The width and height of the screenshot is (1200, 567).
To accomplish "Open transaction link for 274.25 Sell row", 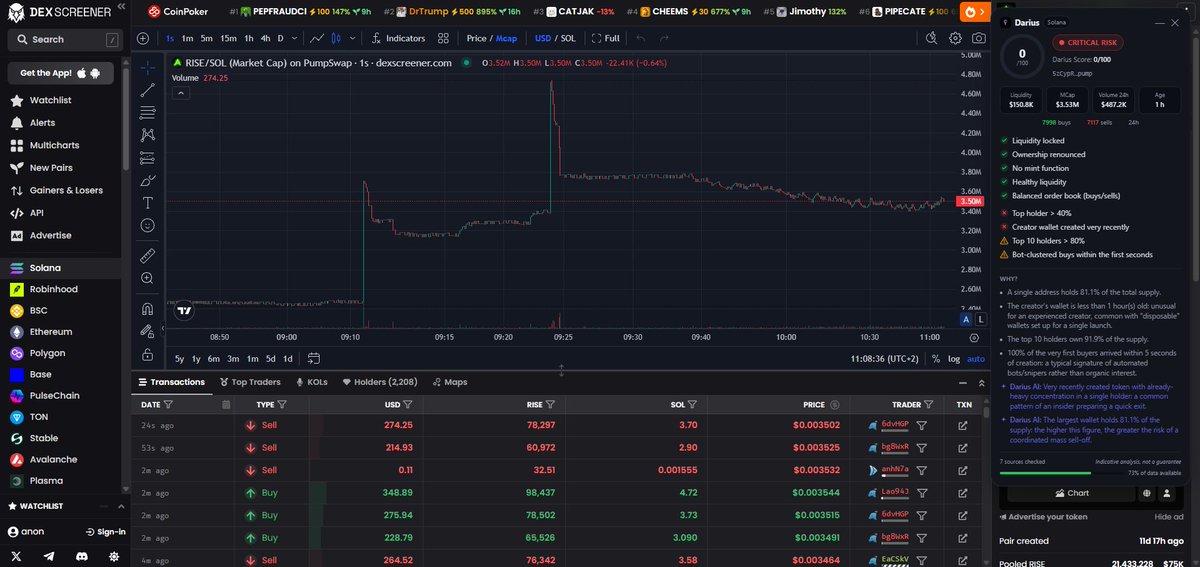I will pyautogui.click(x=963, y=425).
